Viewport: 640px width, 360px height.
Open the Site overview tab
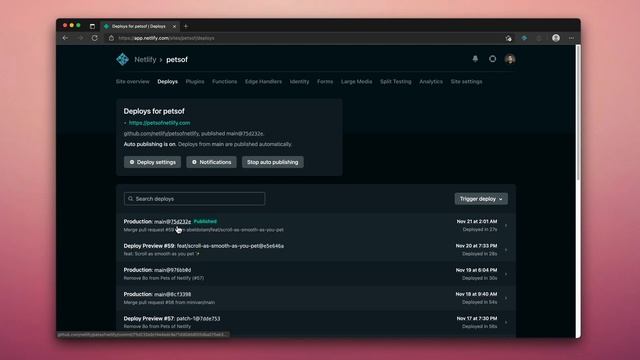coord(133,82)
